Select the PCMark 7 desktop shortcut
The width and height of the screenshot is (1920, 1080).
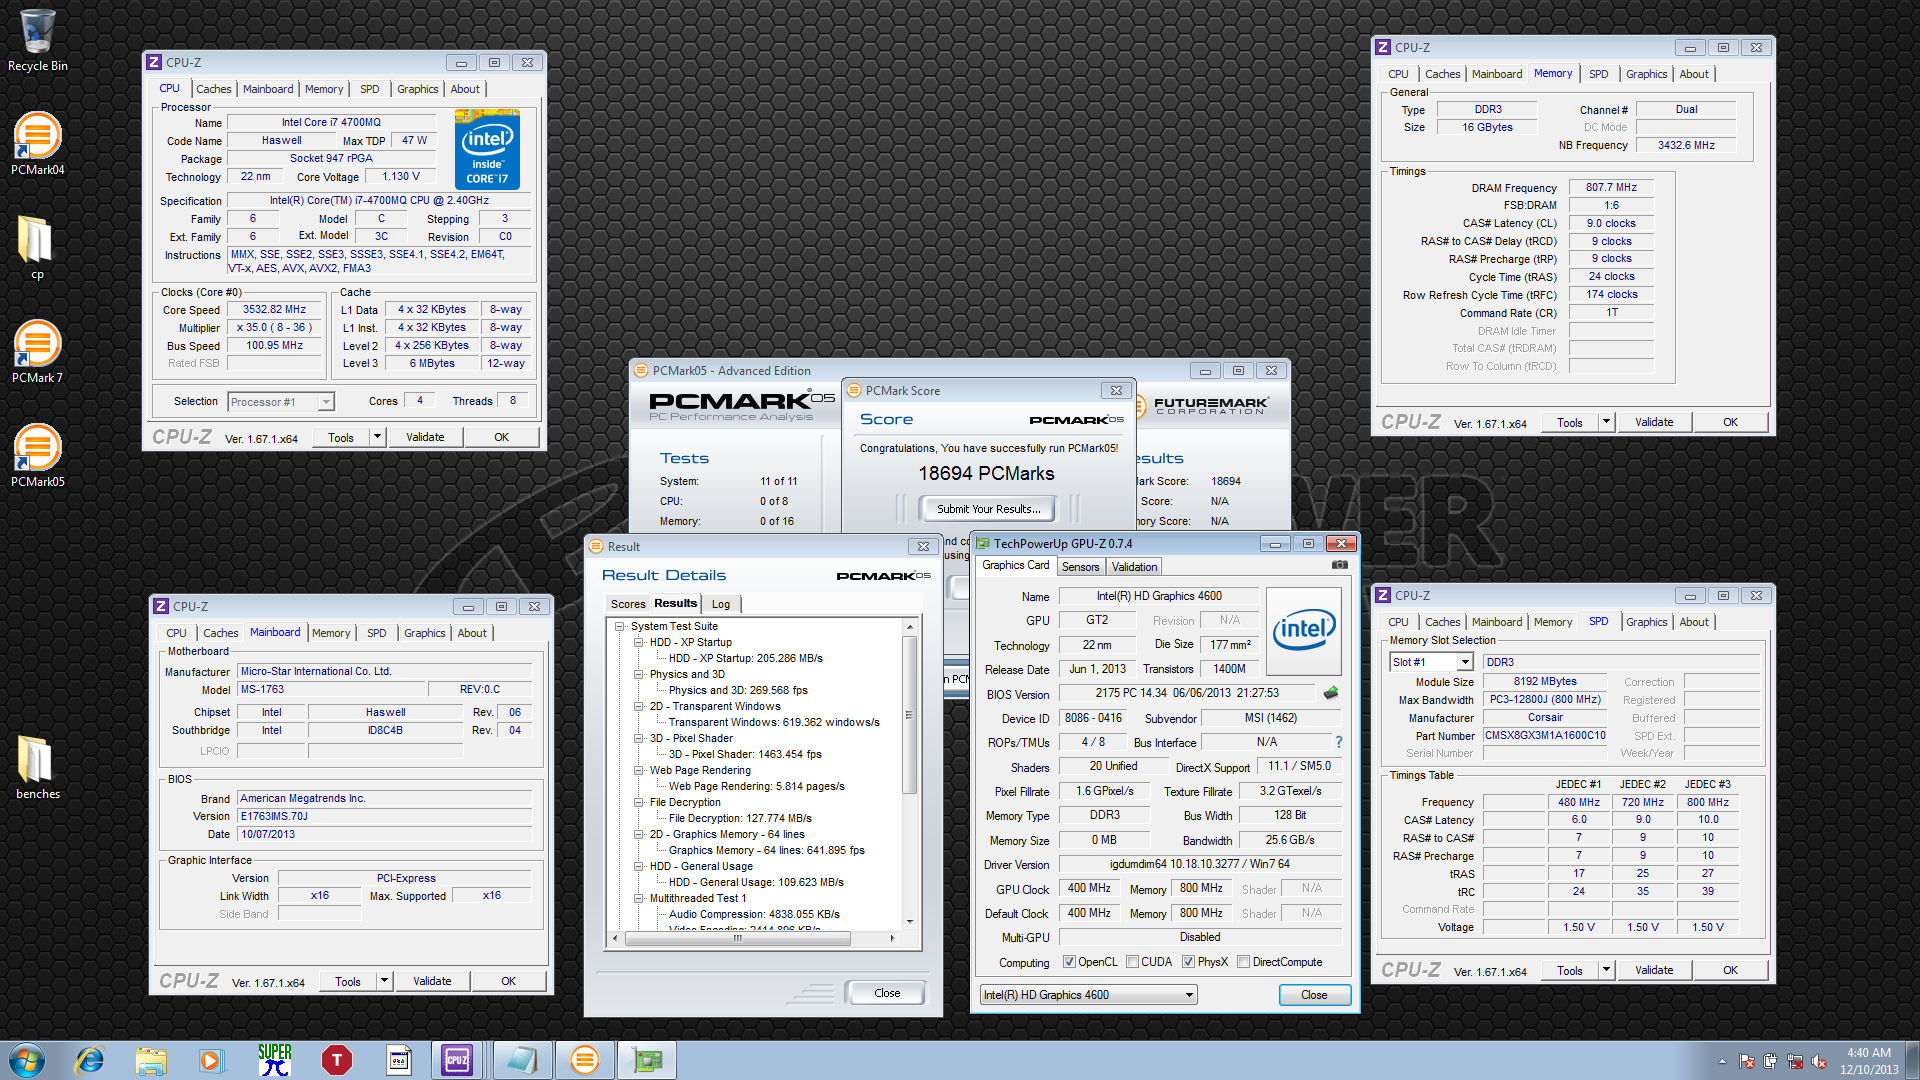click(37, 352)
